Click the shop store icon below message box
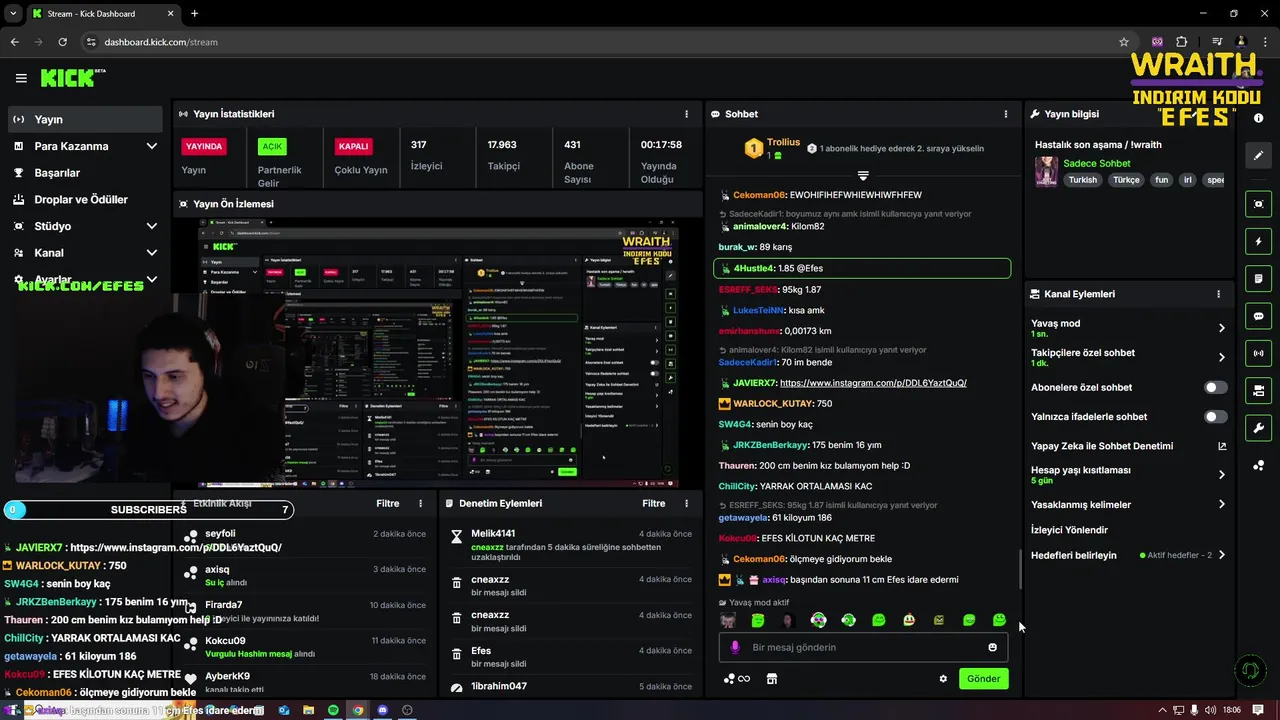This screenshot has width=1280, height=720. (x=771, y=678)
